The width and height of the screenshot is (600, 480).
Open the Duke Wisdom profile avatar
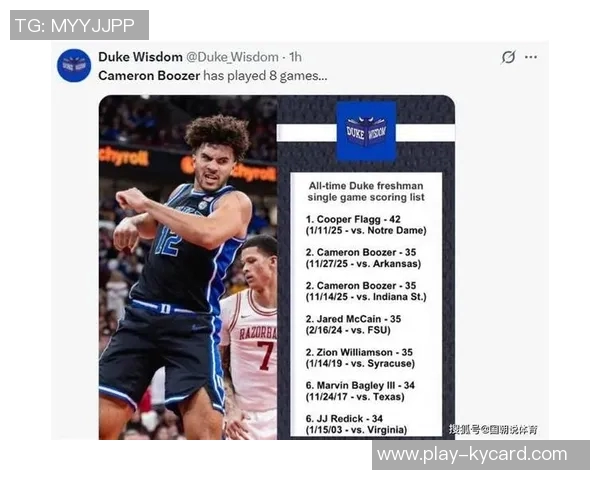click(x=74, y=65)
